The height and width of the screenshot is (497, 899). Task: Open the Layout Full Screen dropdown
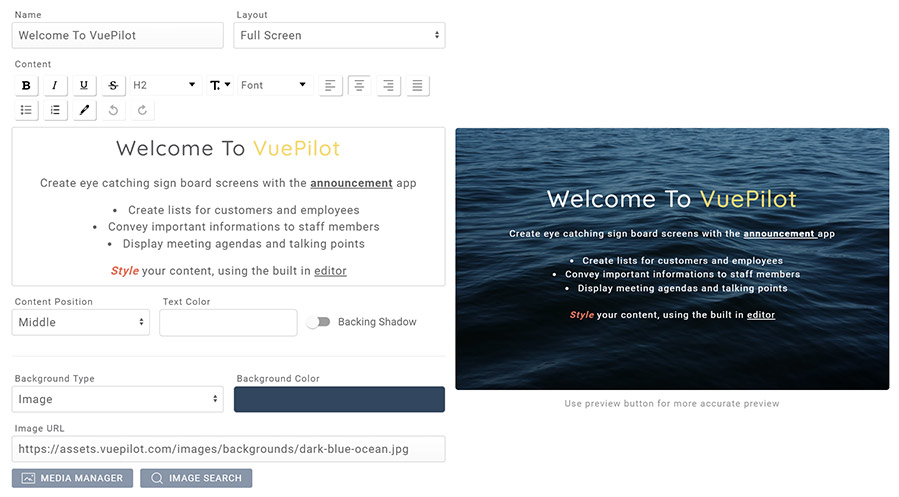(x=339, y=36)
